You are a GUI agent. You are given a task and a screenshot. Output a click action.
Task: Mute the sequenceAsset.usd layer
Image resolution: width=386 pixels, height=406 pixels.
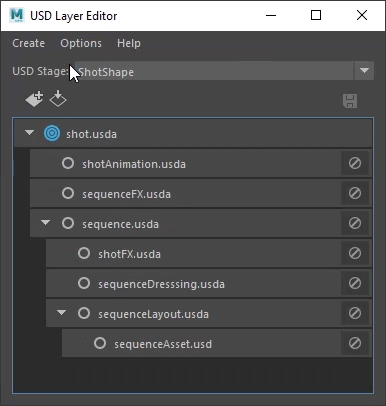(x=355, y=343)
